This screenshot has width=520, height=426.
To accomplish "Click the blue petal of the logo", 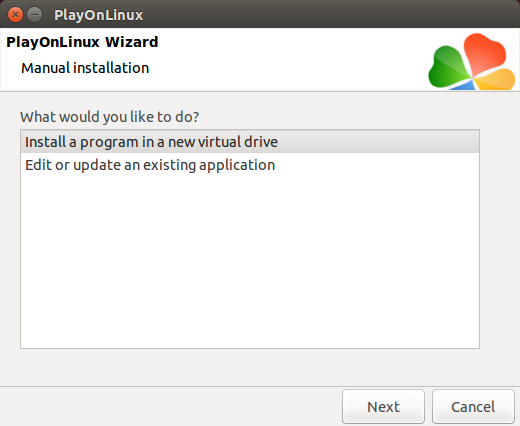I will (464, 86).
